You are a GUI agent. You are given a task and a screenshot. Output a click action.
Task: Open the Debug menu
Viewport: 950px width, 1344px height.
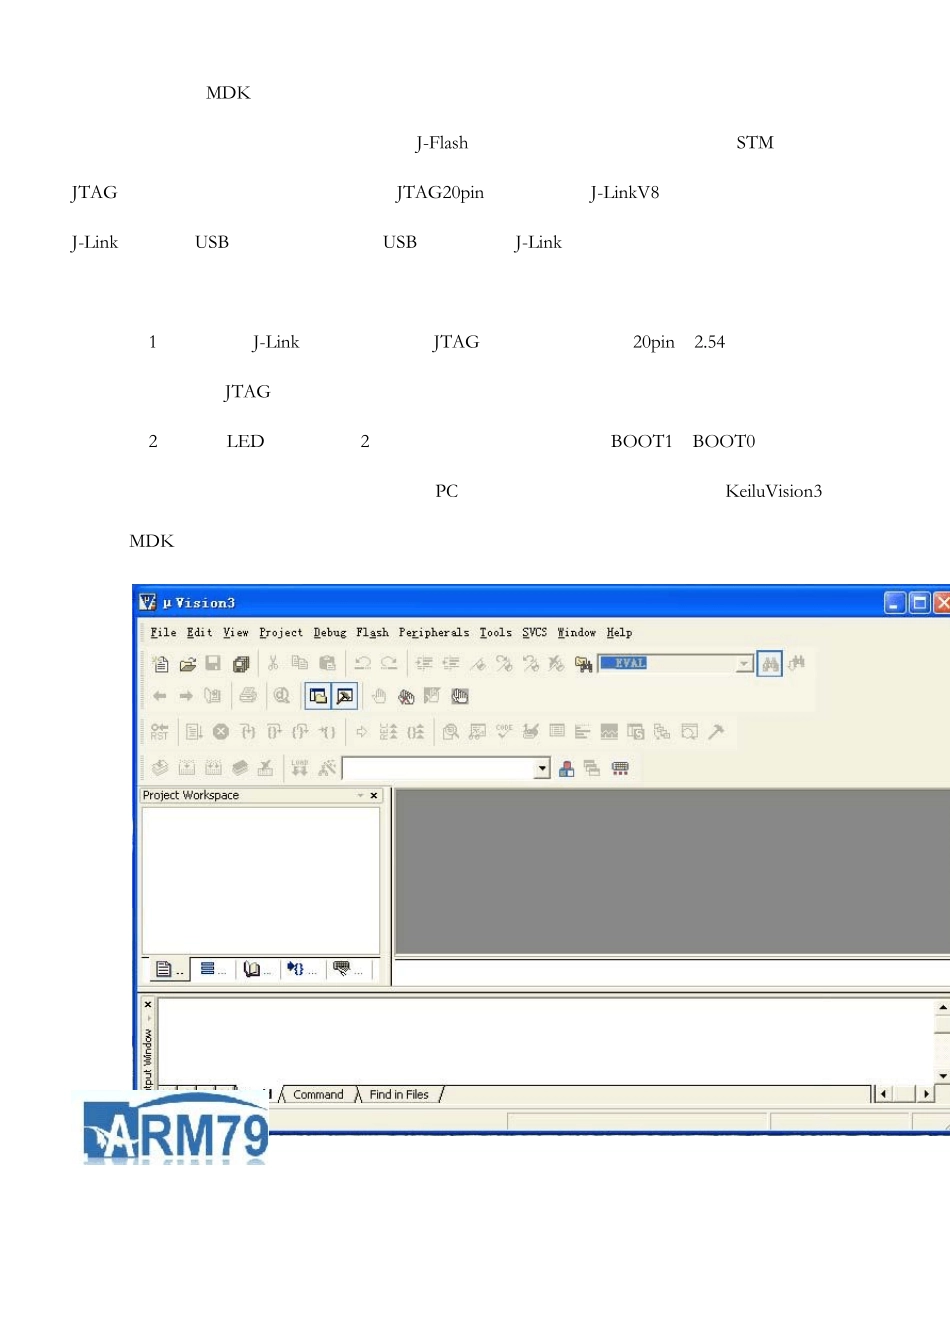(x=329, y=633)
